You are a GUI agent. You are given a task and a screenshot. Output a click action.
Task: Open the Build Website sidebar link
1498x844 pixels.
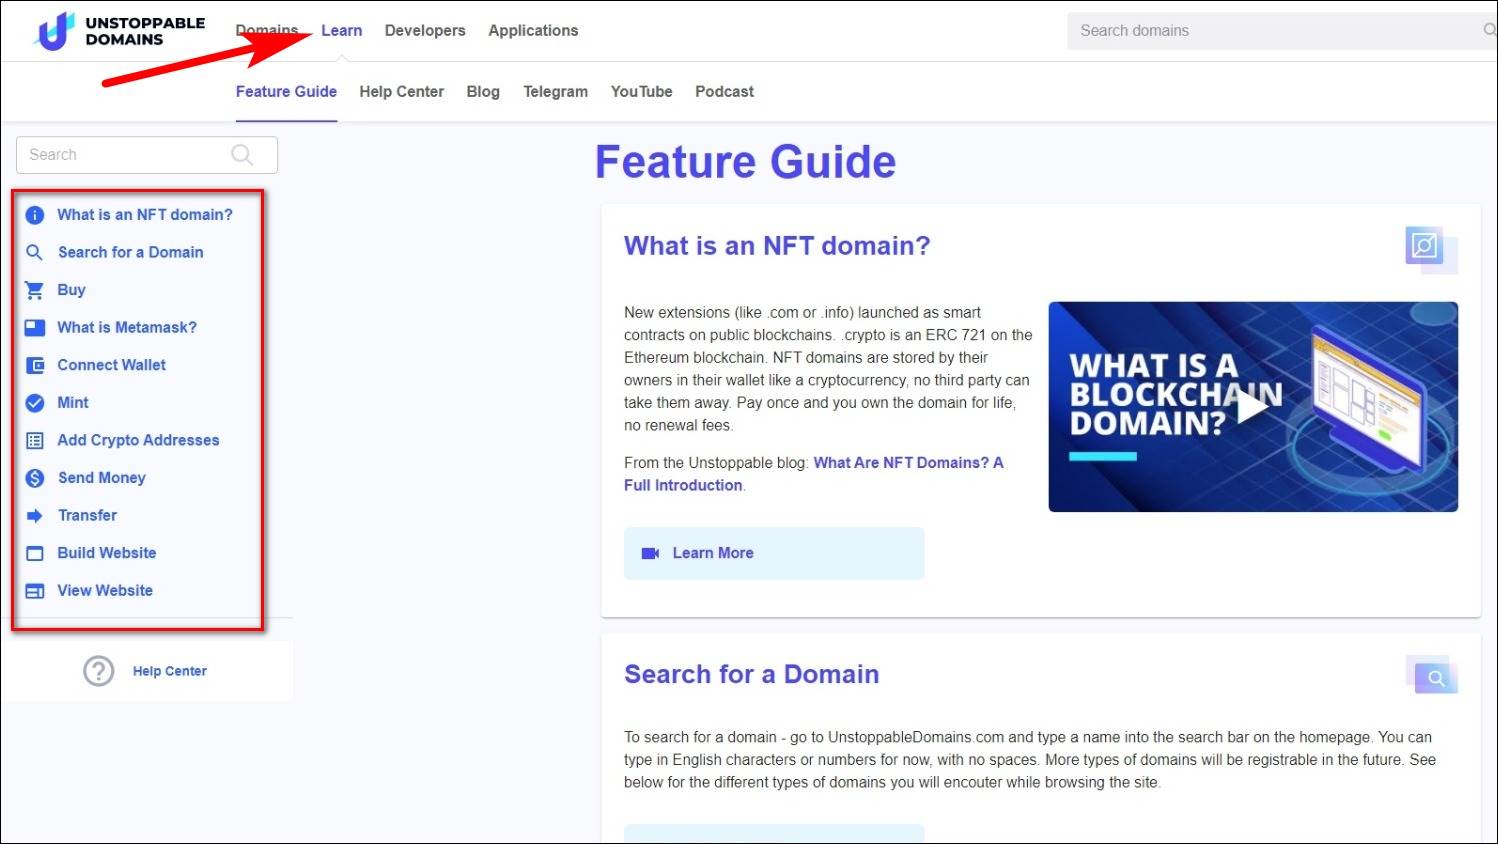(107, 553)
